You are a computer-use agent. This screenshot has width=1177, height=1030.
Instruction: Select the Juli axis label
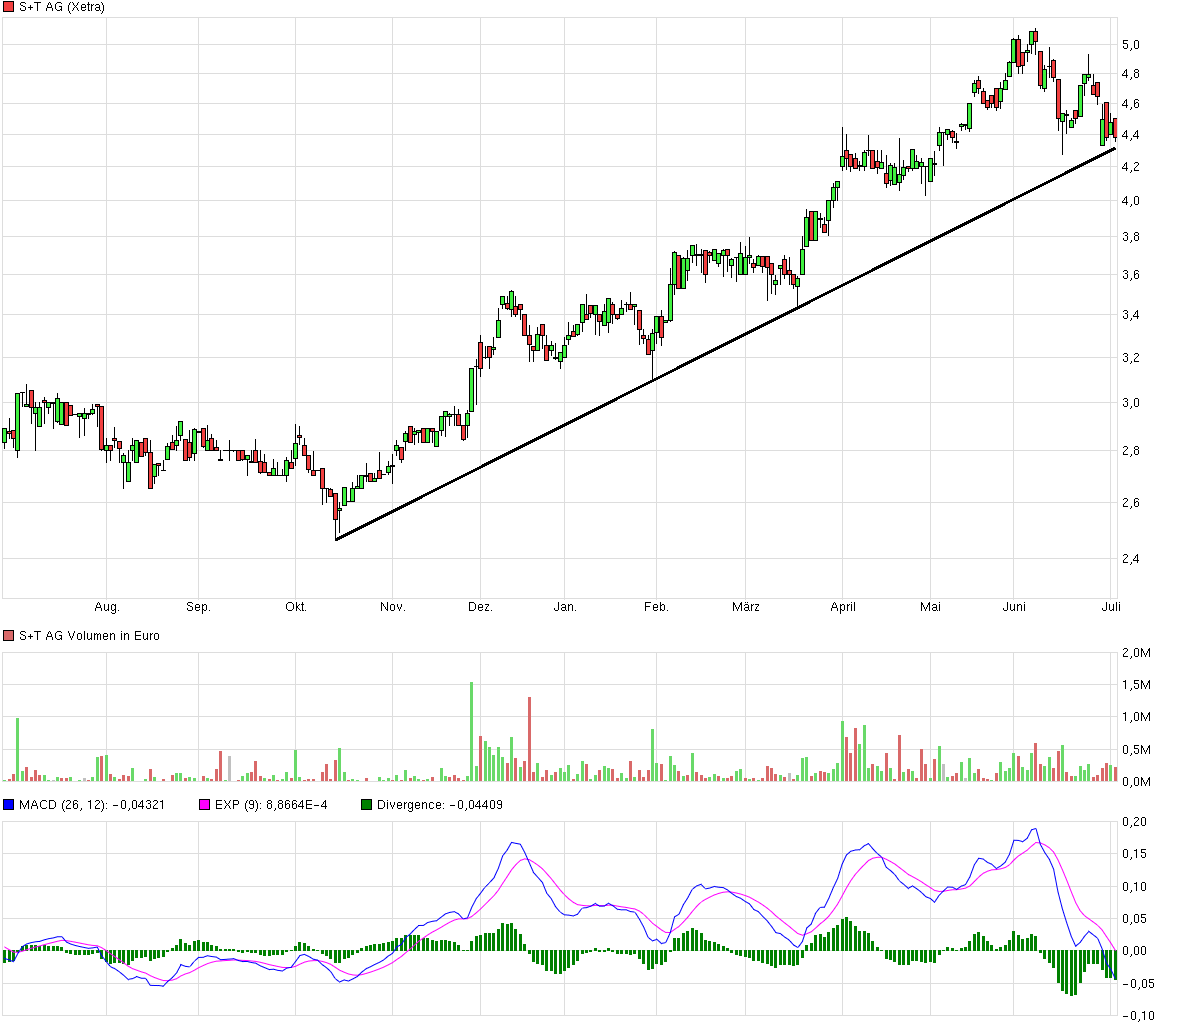1110,606
